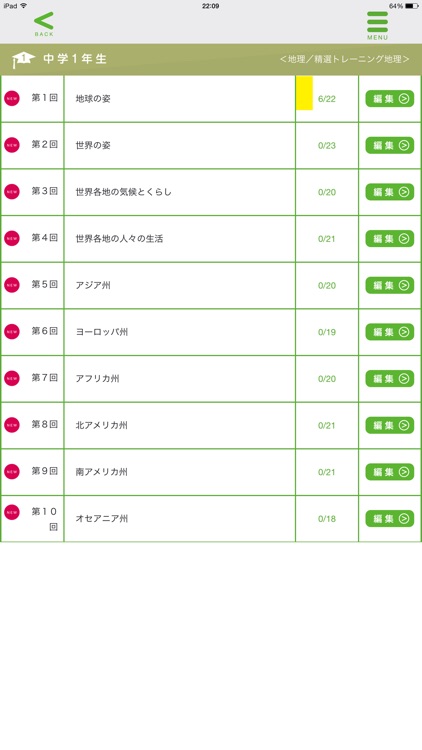The height and width of the screenshot is (750, 422).
Task: Open the hamburger MENU icon
Action: click(x=378, y=22)
